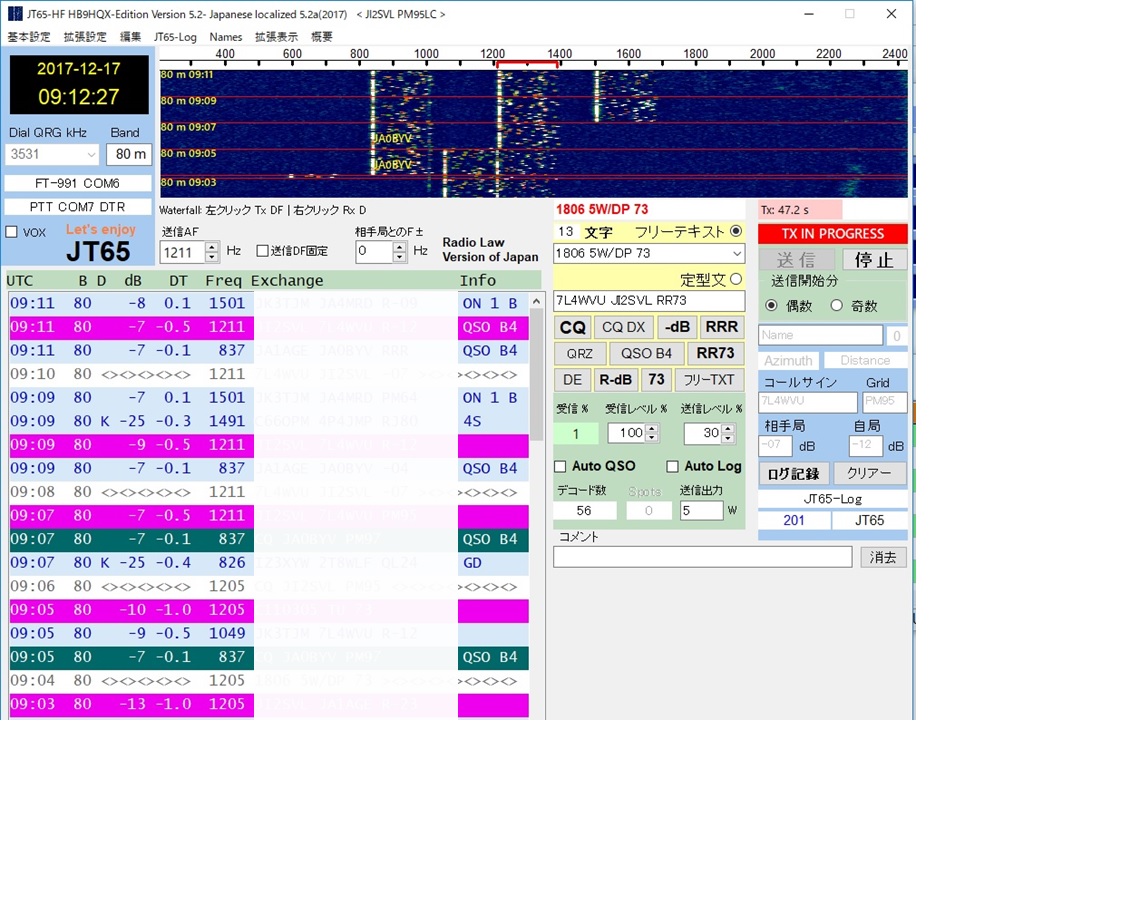Click the 送信出力 power input field
Image resolution: width=1147 pixels, height=900 pixels.
(700, 510)
